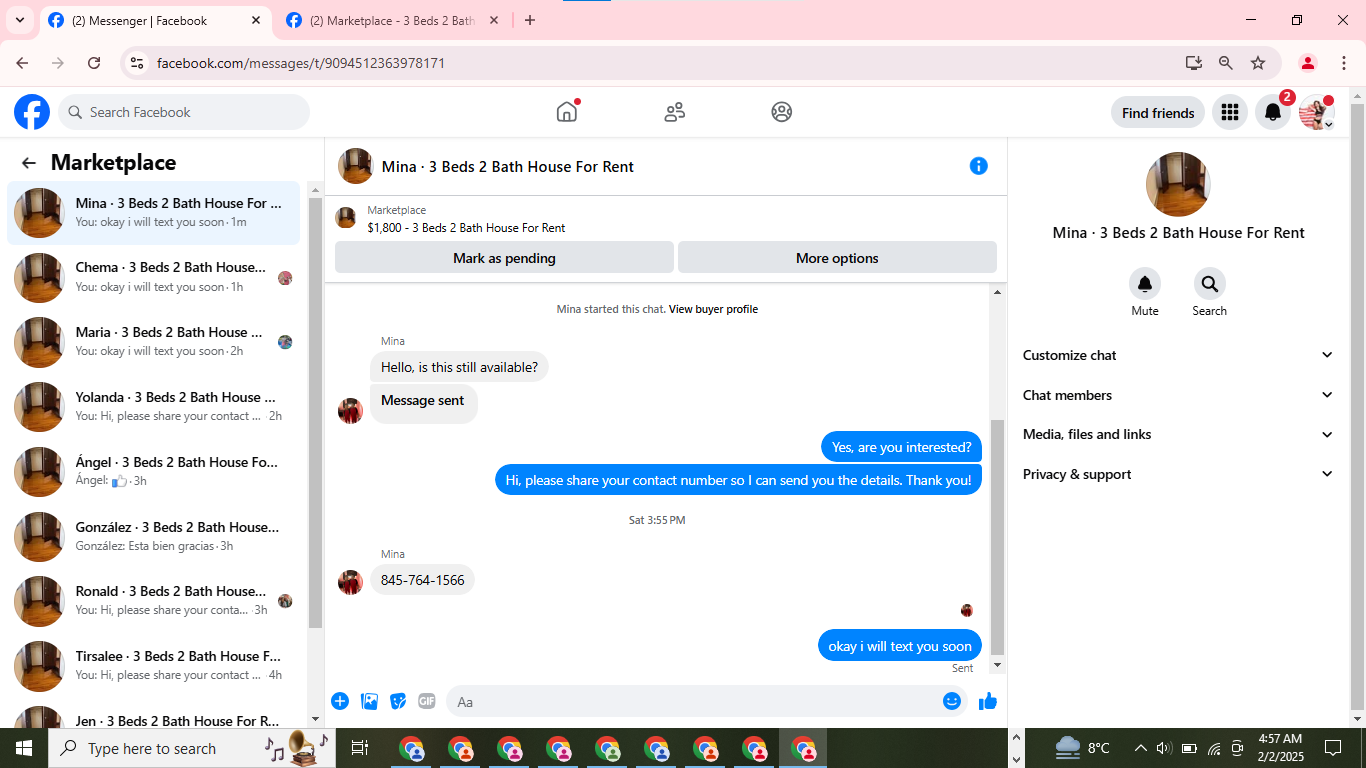Go to the Home feed icon
The width and height of the screenshot is (1366, 768).
click(x=567, y=112)
